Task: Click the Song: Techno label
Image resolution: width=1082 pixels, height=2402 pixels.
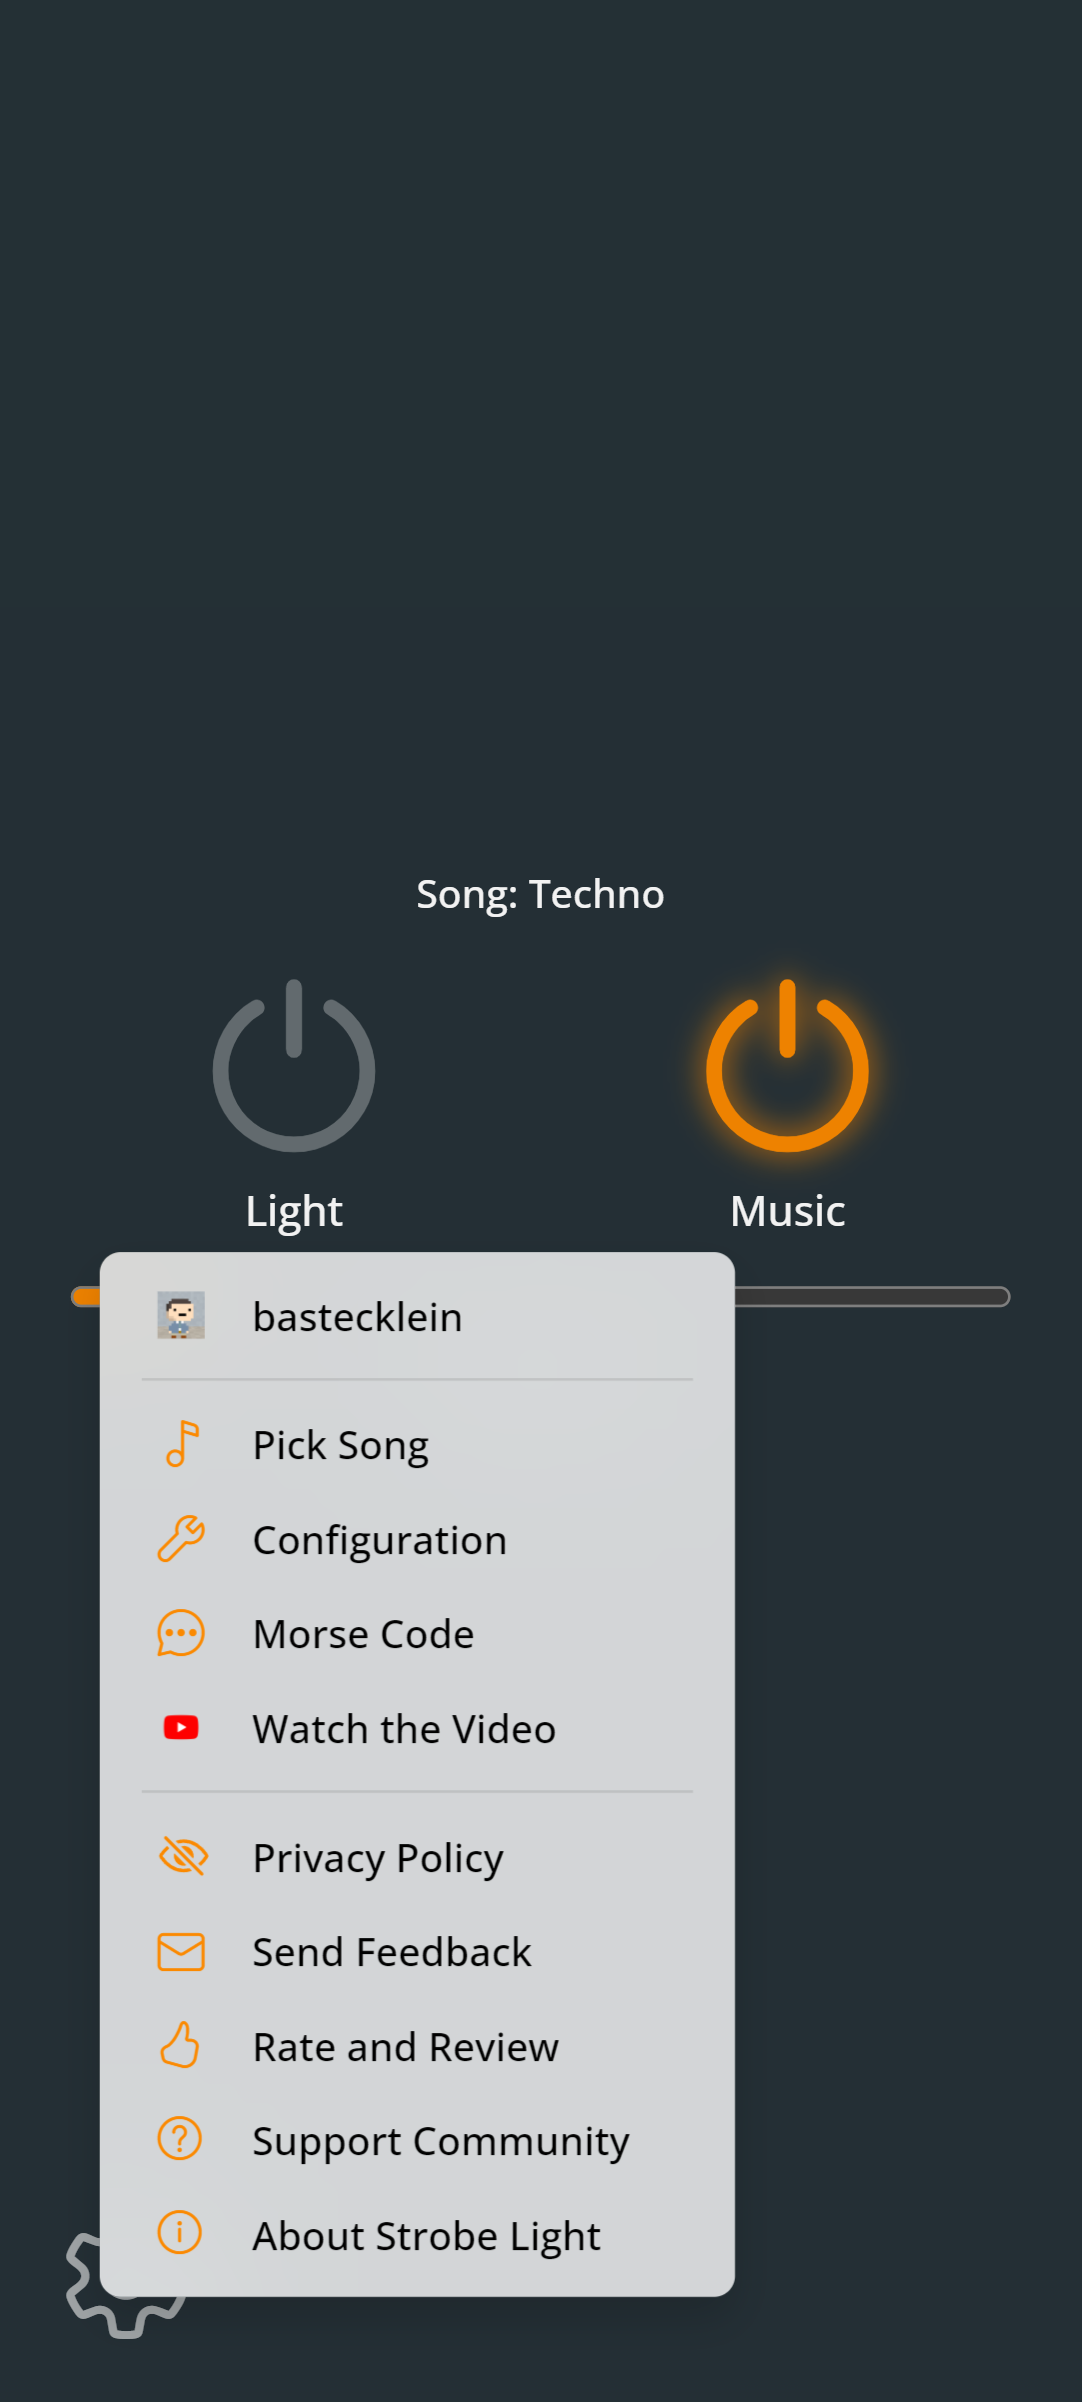Action: [540, 894]
